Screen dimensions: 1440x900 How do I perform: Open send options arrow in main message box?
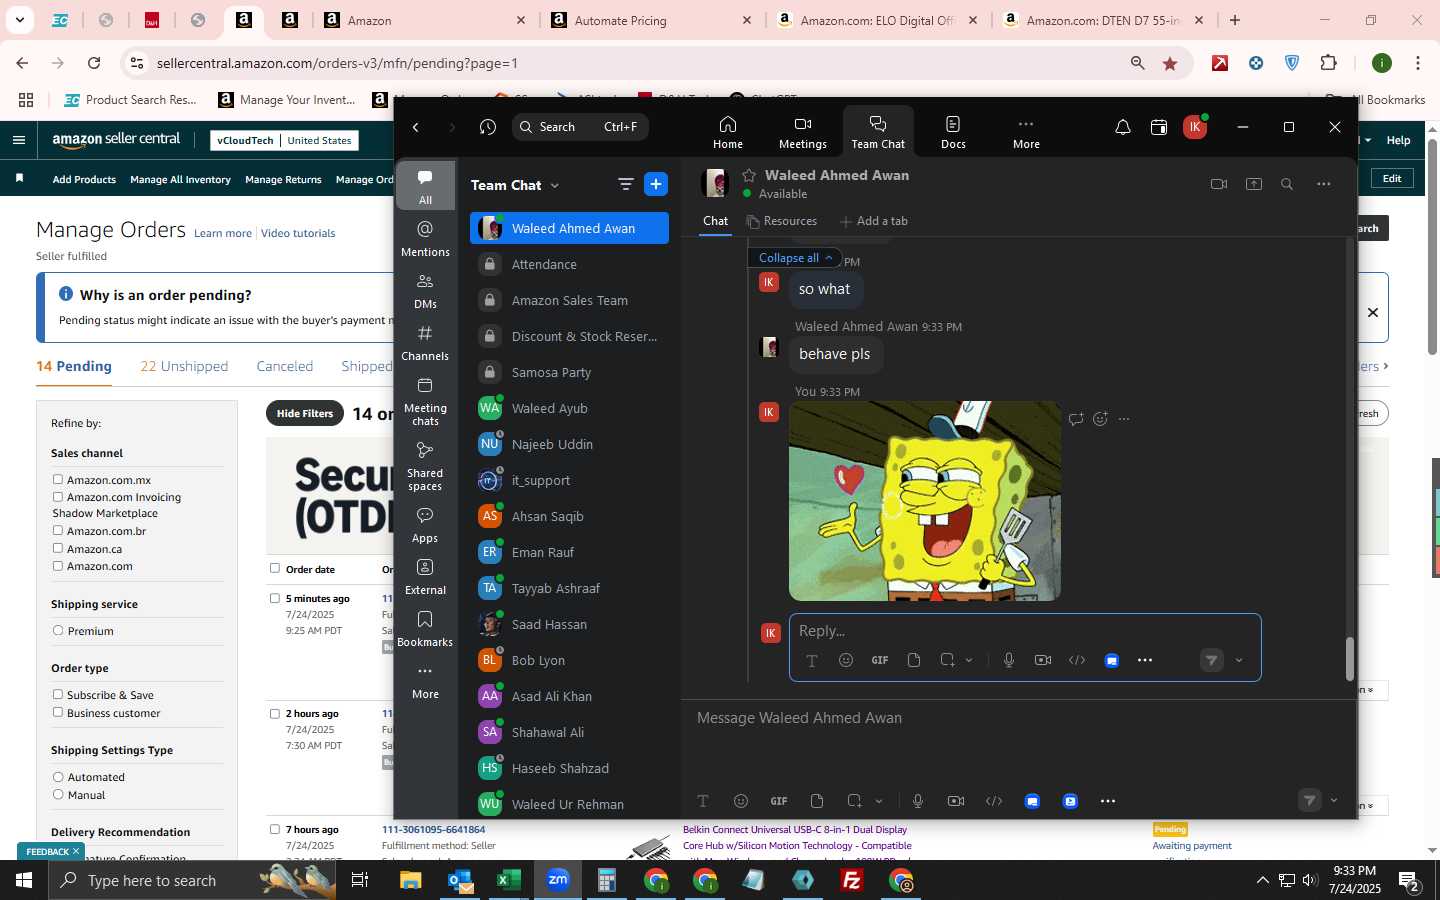coord(1334,801)
